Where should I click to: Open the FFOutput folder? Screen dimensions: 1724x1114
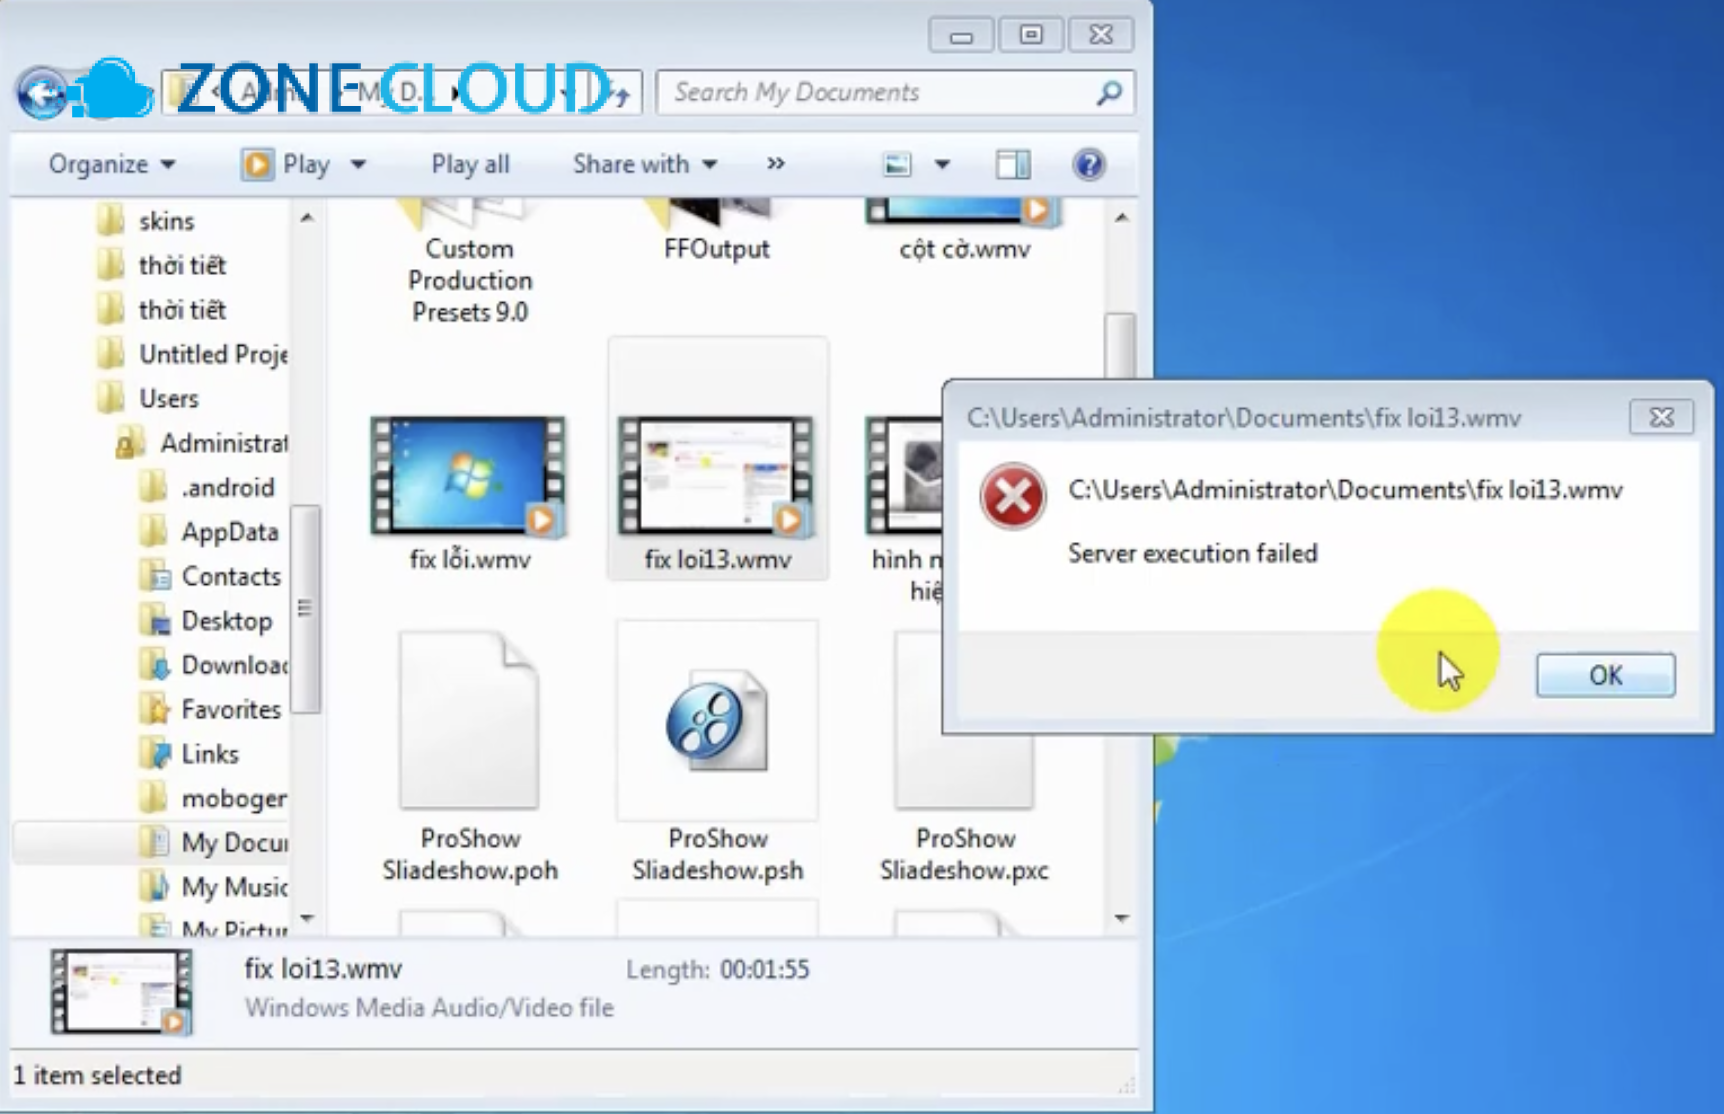717,232
